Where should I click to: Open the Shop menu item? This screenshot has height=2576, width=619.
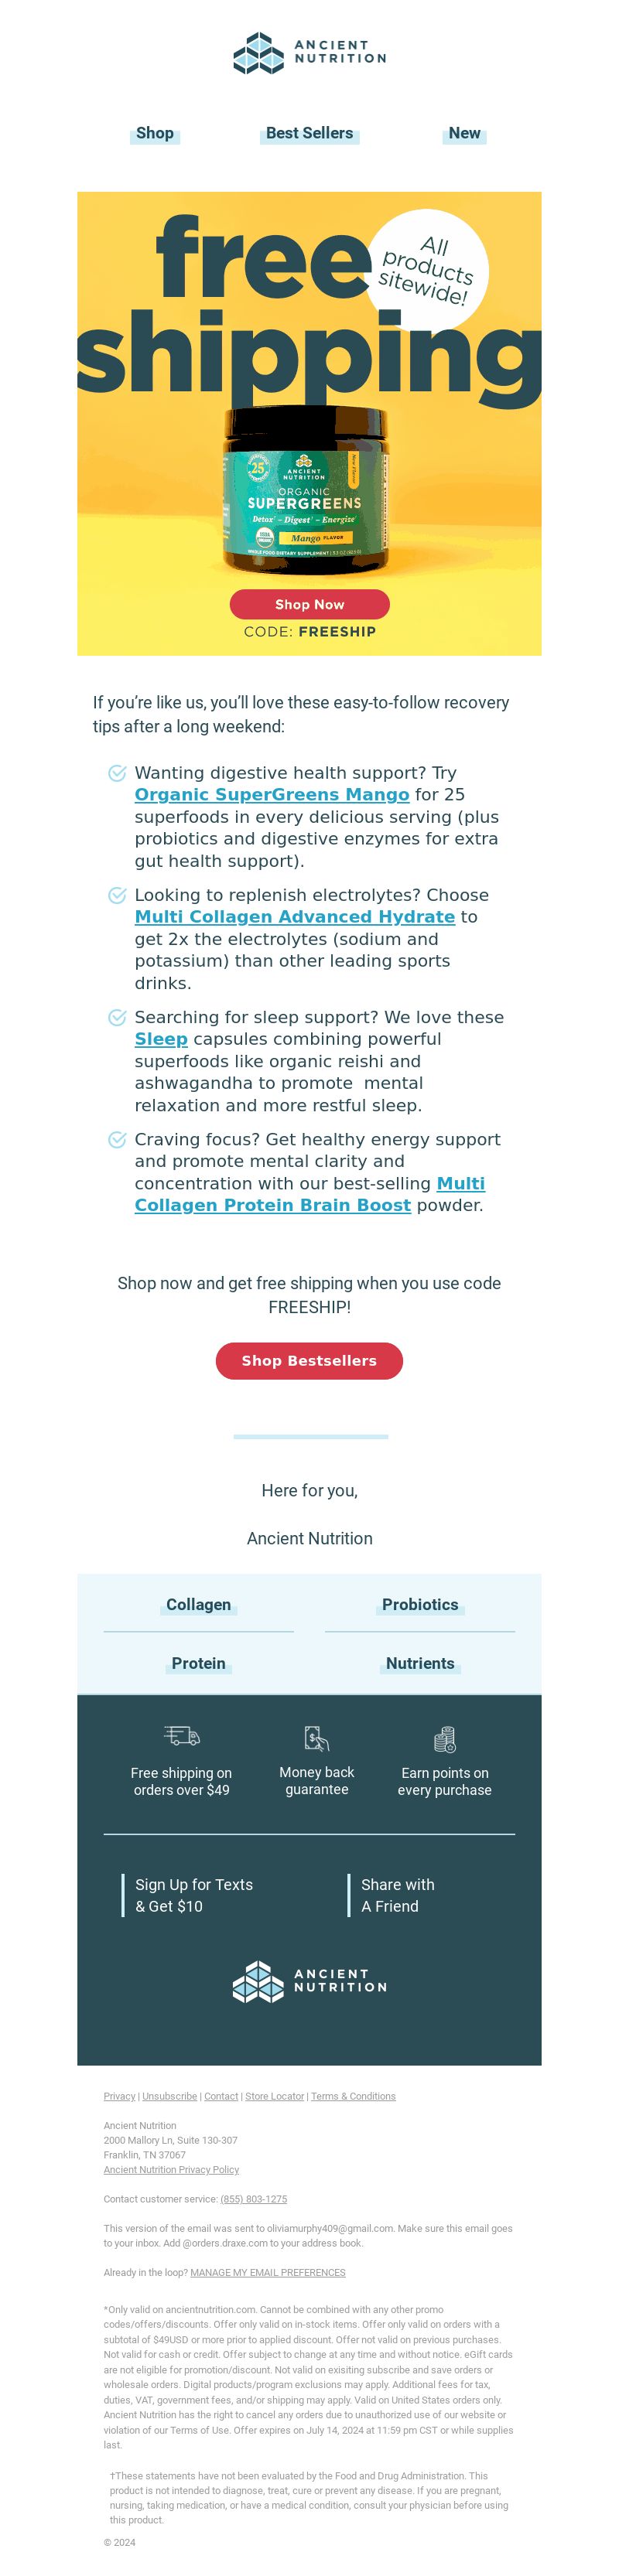click(x=155, y=133)
